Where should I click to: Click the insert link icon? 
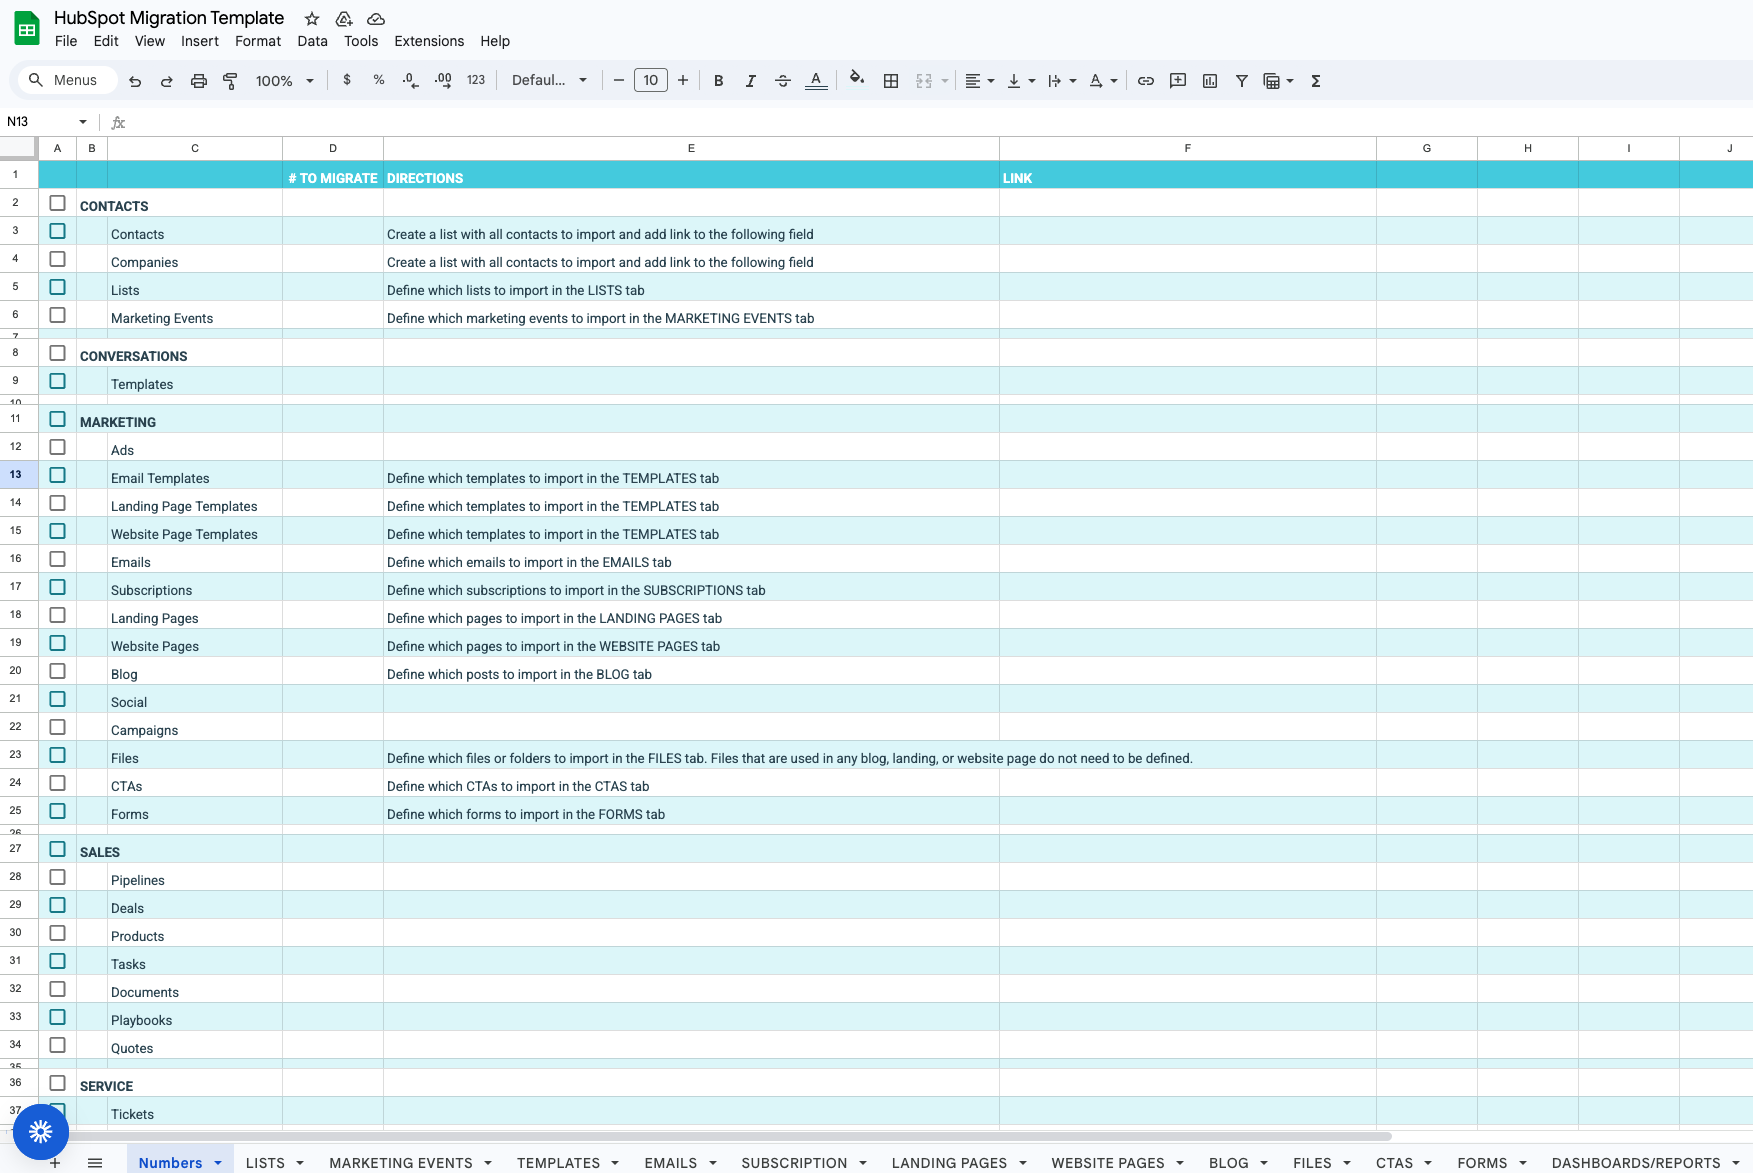pyautogui.click(x=1146, y=80)
